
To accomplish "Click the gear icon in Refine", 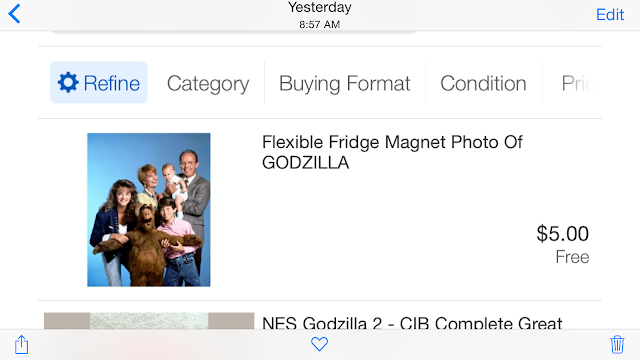I will pyautogui.click(x=68, y=82).
